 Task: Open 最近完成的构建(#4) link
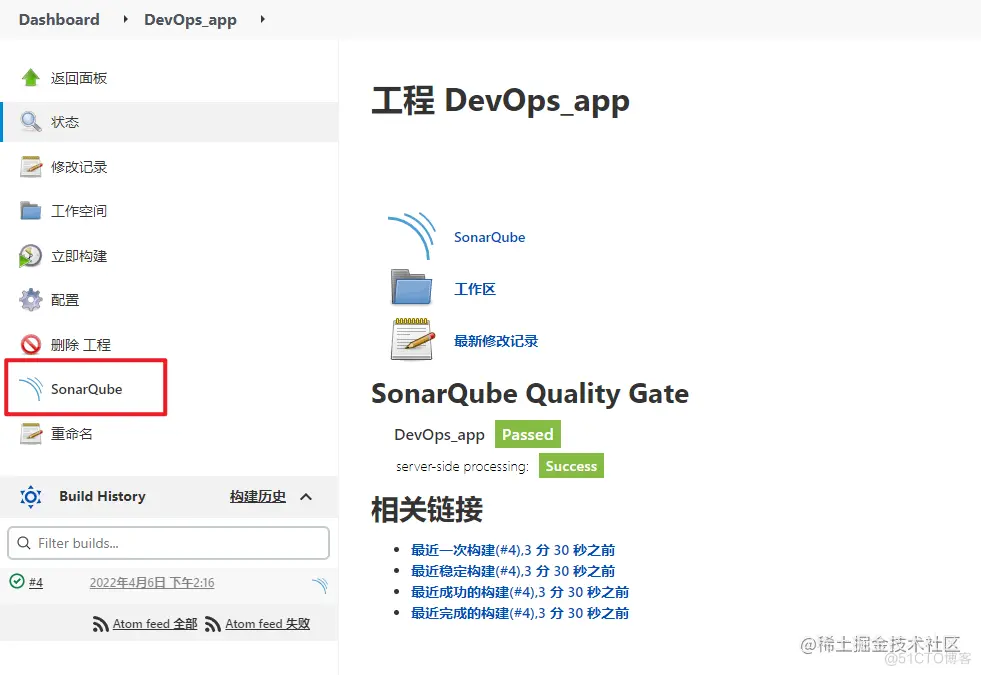point(520,613)
